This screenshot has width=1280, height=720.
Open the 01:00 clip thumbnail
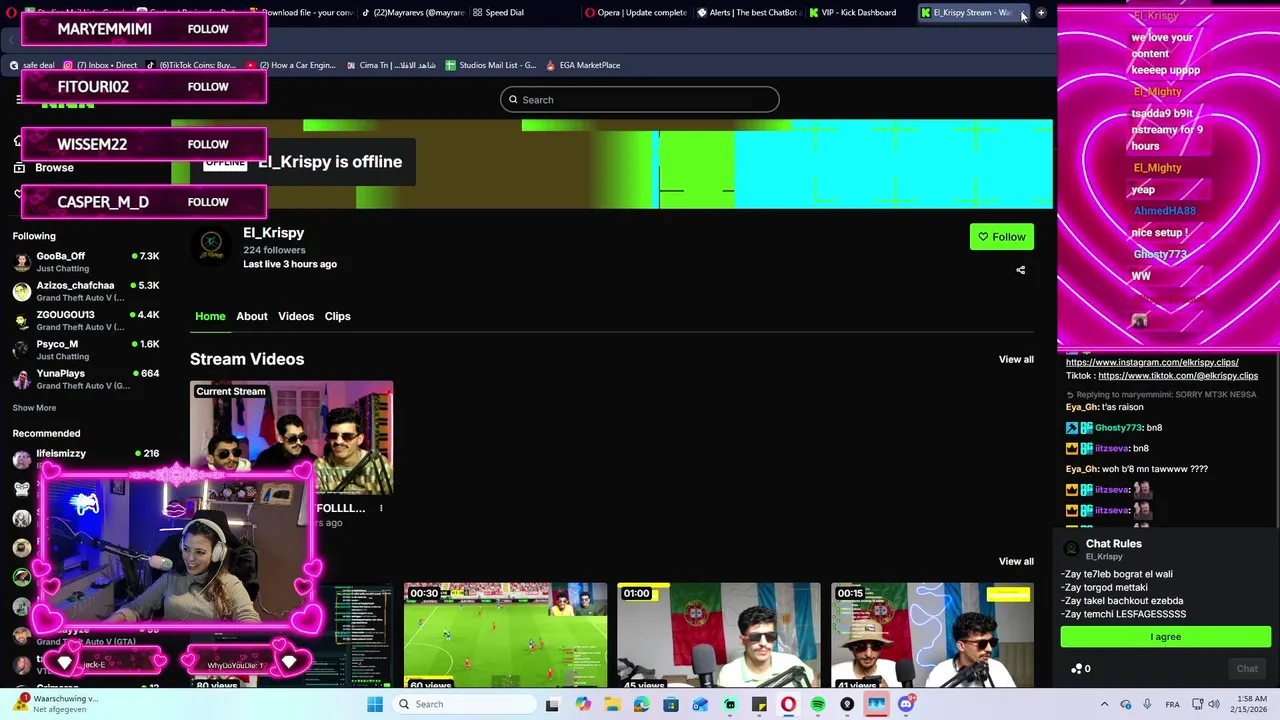click(x=718, y=635)
